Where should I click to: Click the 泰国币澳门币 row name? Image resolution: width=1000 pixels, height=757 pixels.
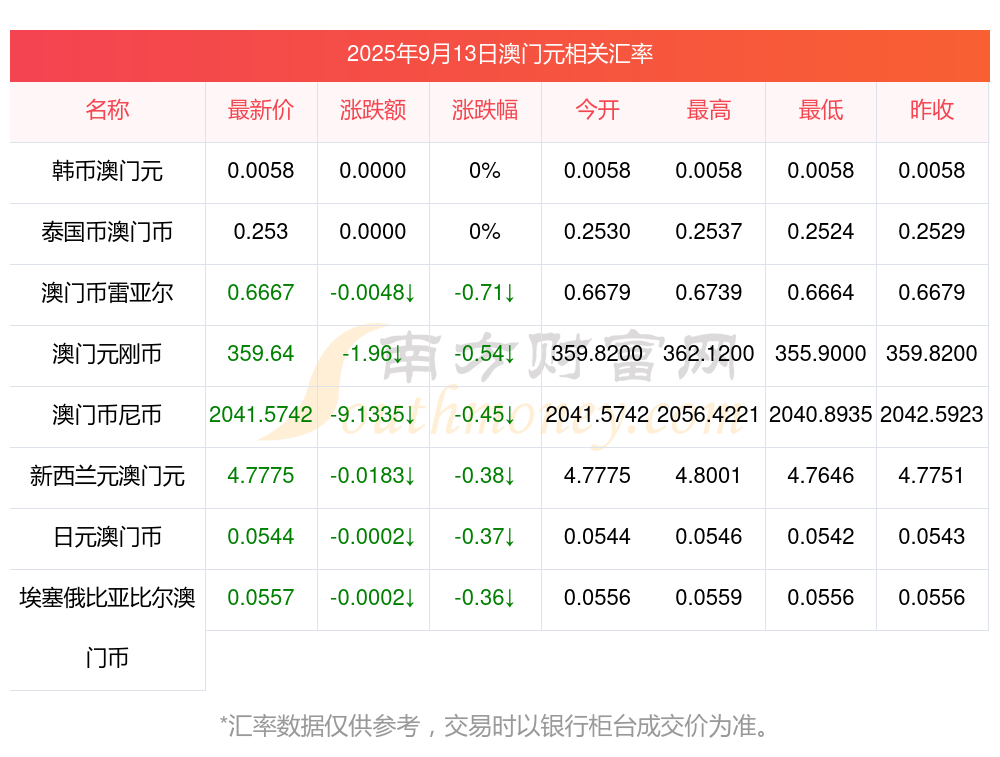(x=107, y=232)
